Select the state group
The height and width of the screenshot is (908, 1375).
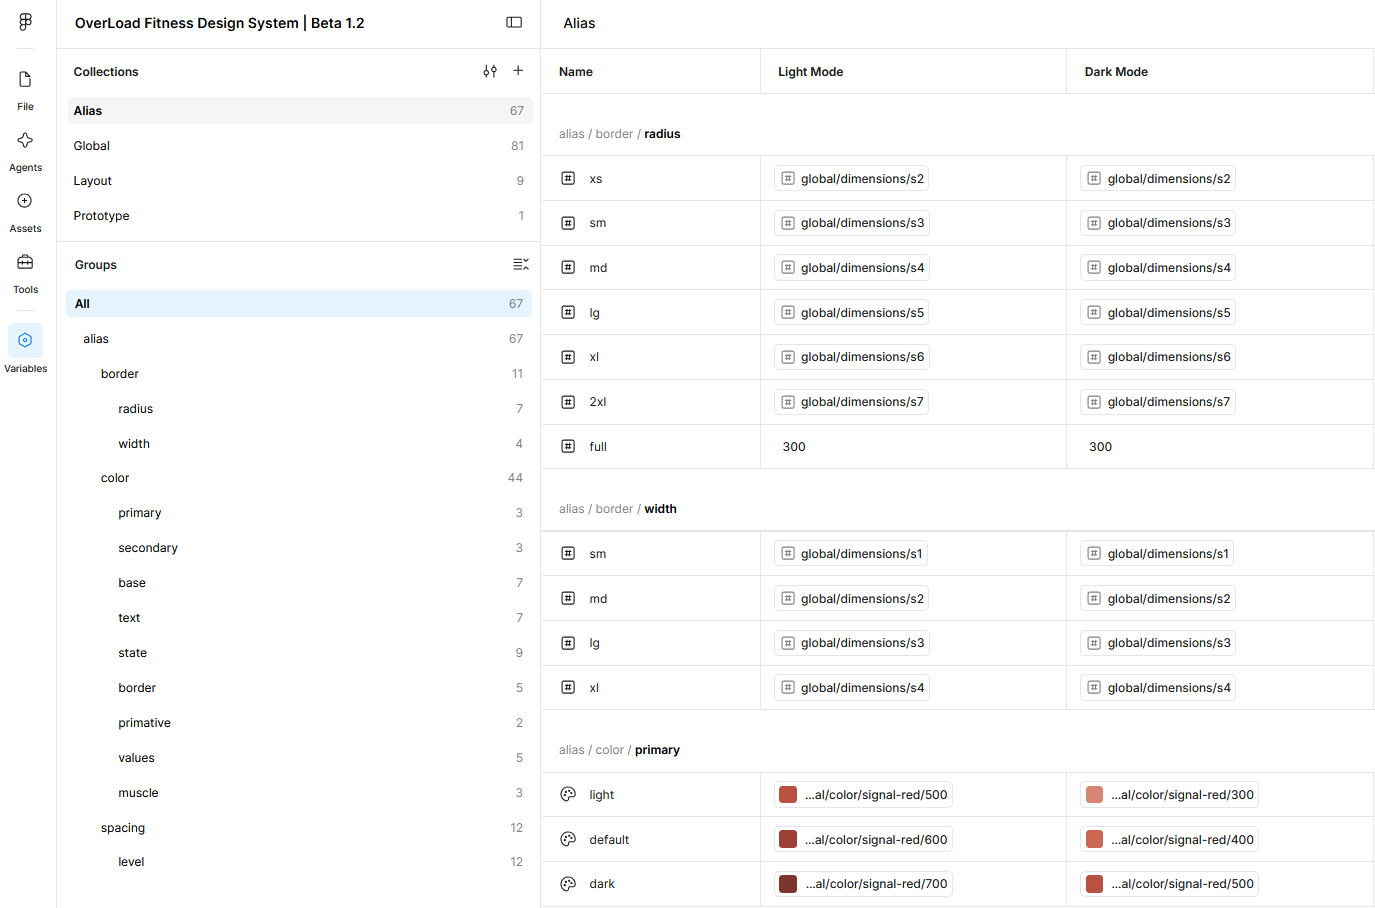[299, 653]
